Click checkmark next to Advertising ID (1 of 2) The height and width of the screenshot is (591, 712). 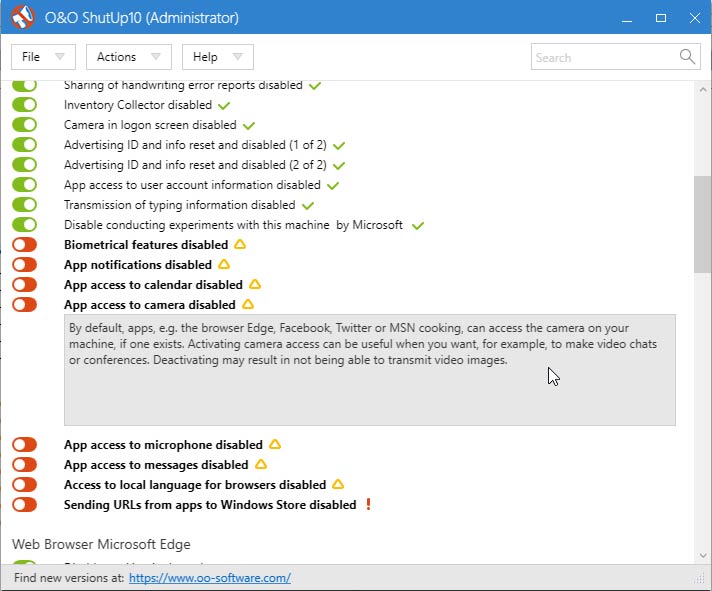[339, 146]
